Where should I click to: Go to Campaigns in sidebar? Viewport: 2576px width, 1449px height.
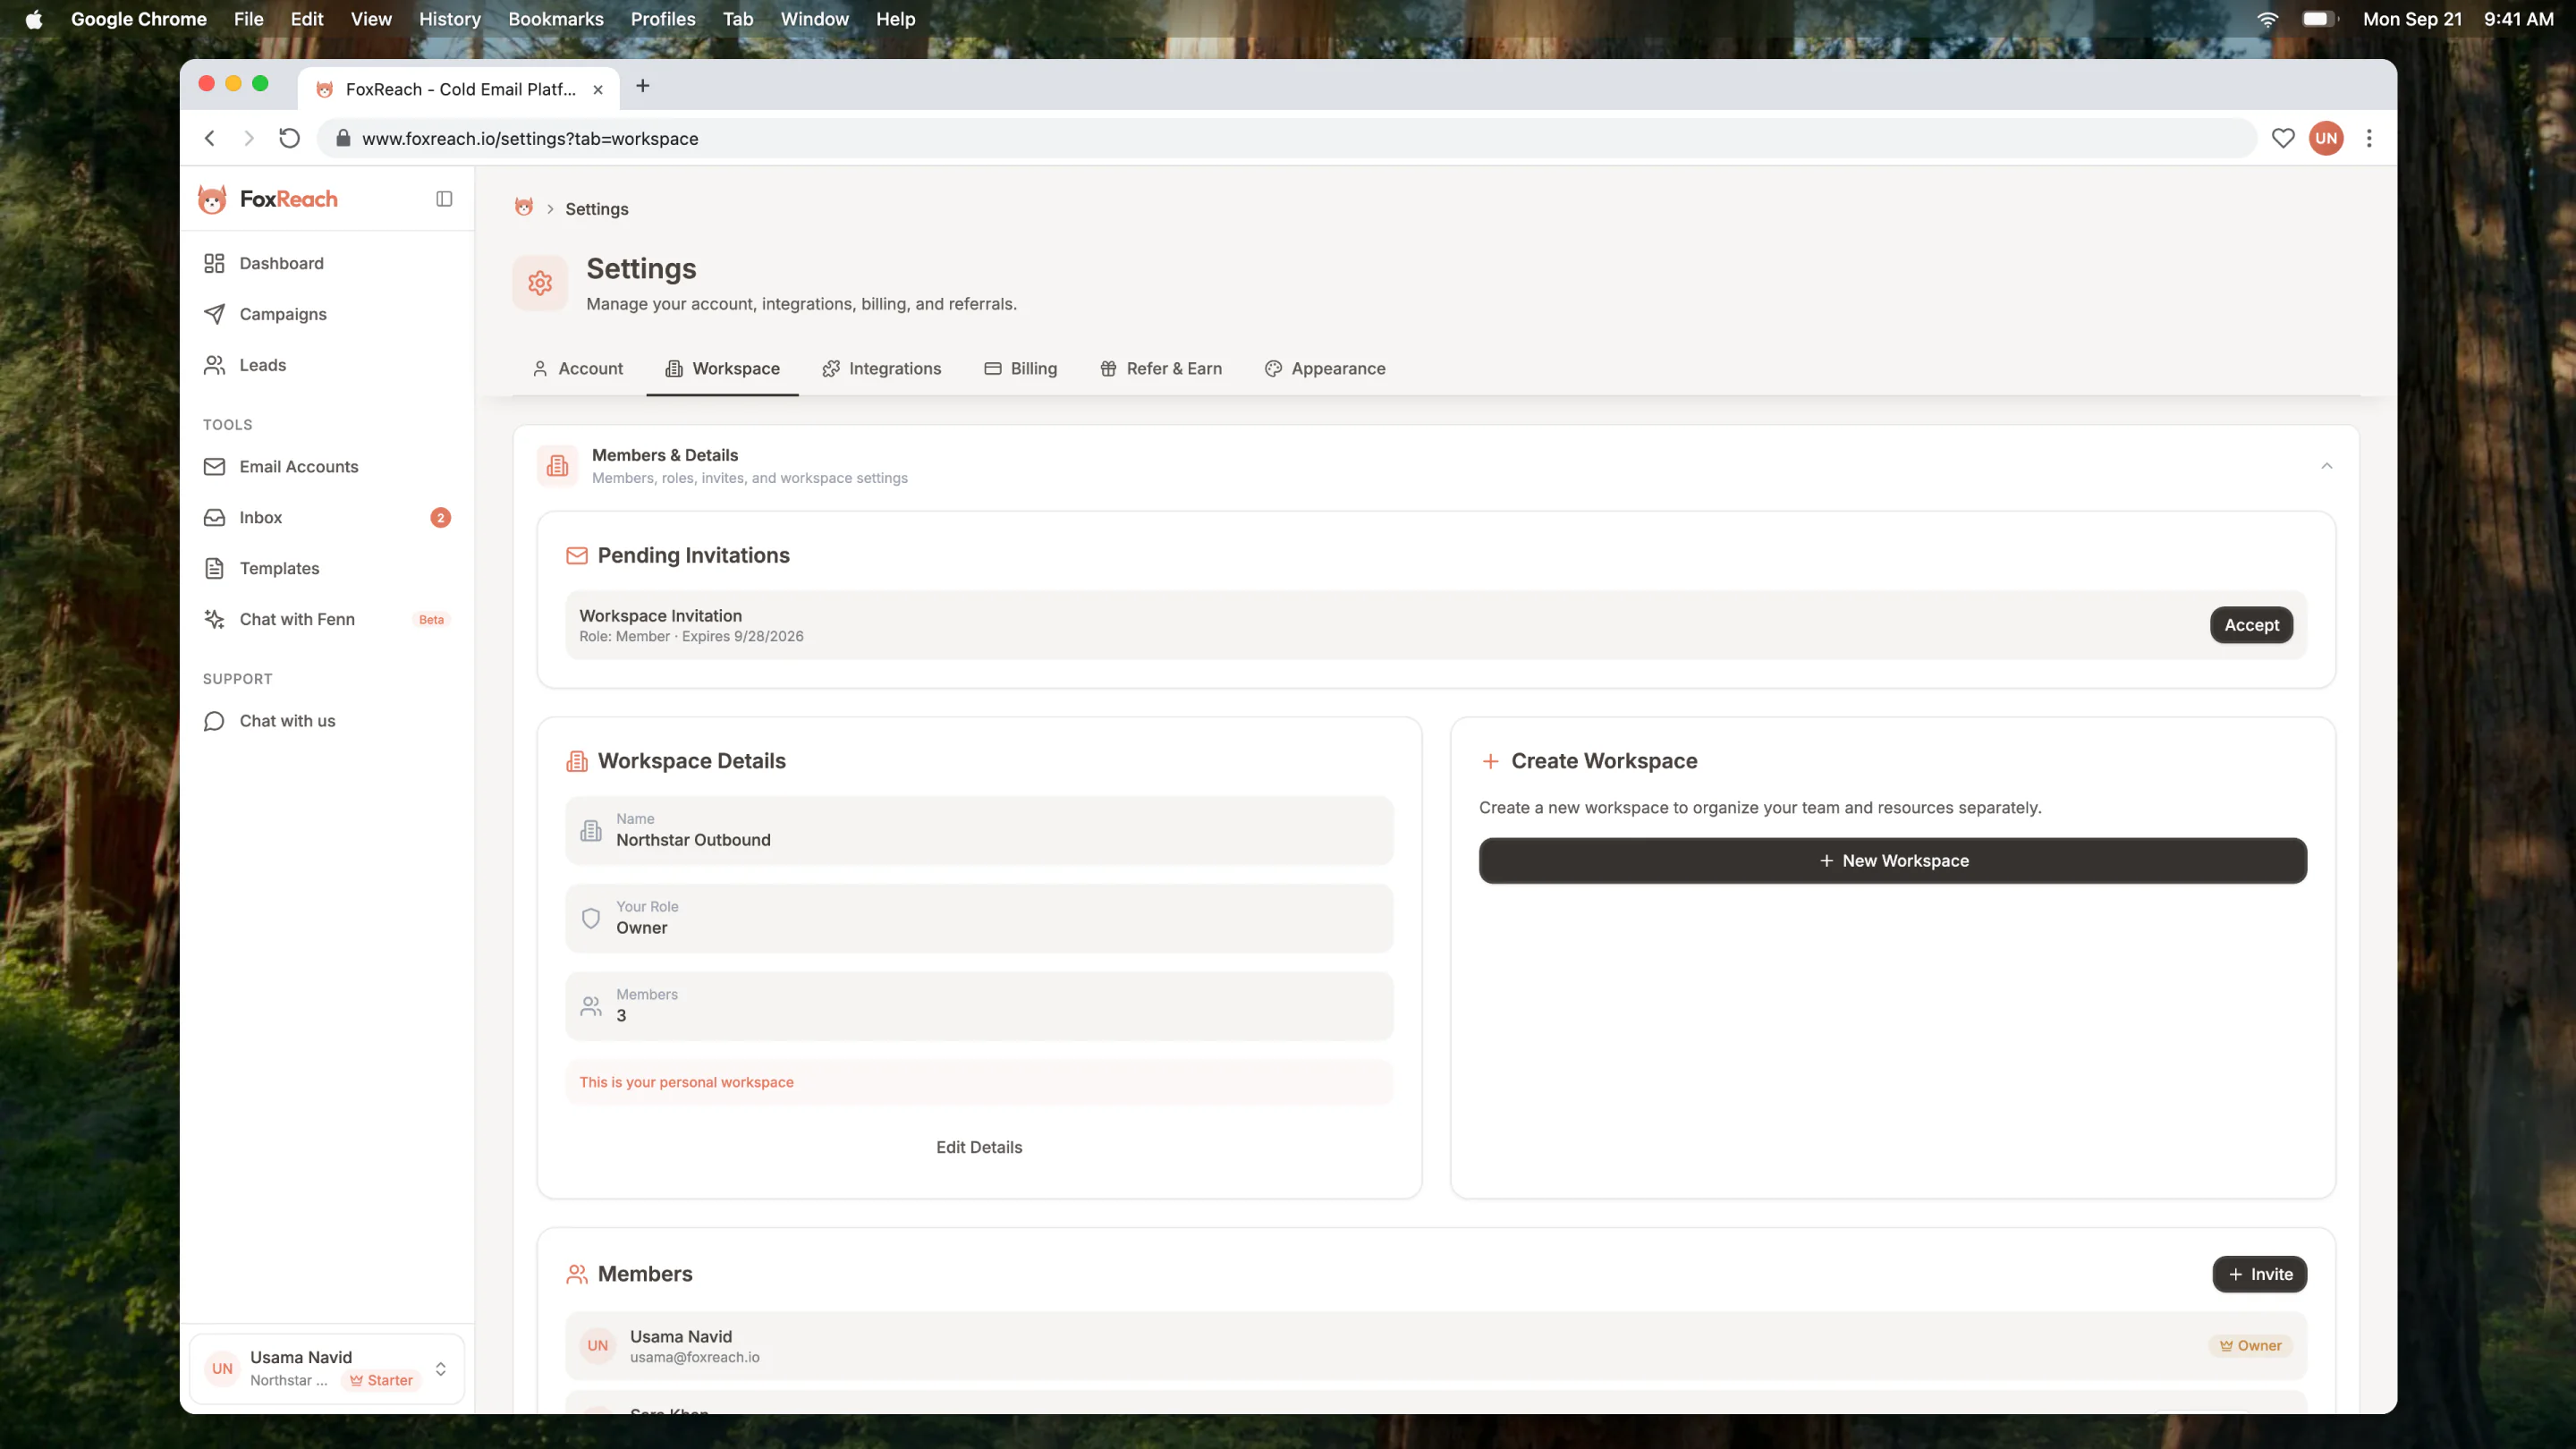[x=327, y=314]
